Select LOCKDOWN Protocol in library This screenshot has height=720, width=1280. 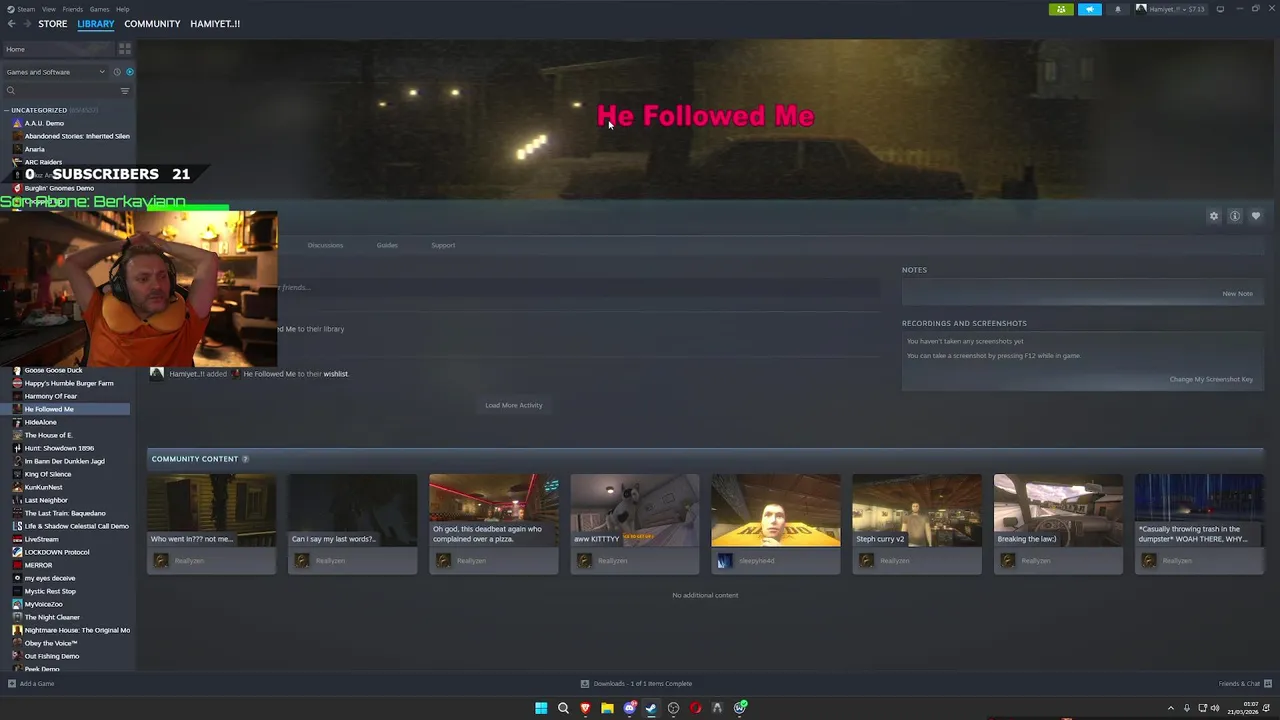57,552
